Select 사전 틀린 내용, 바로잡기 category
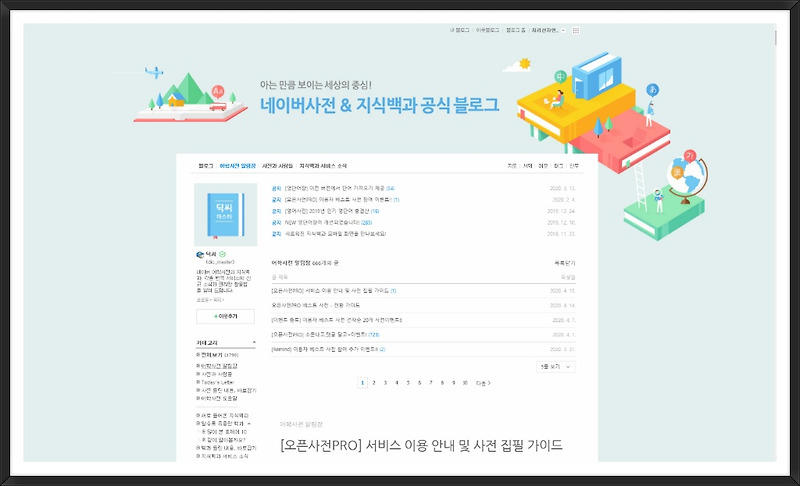 coord(228,391)
